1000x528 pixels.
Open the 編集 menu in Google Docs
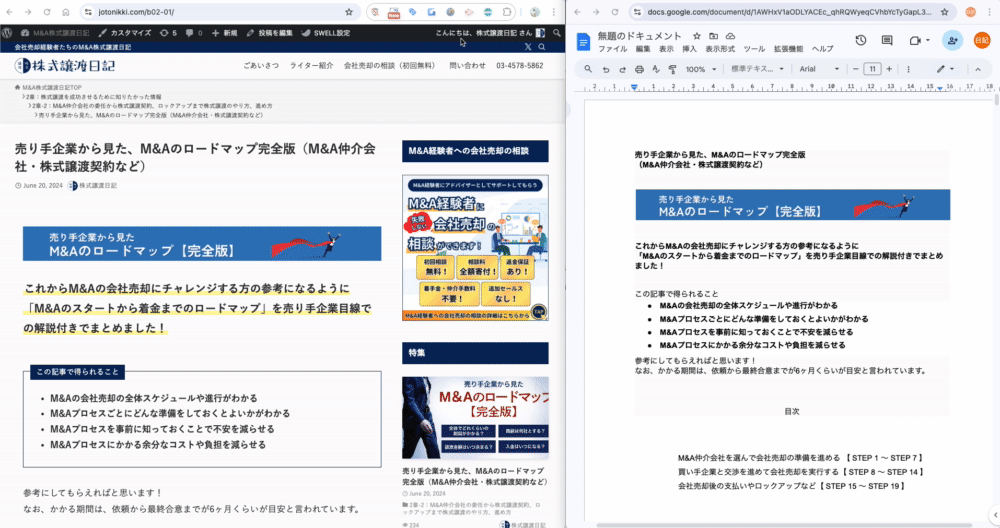(x=643, y=49)
